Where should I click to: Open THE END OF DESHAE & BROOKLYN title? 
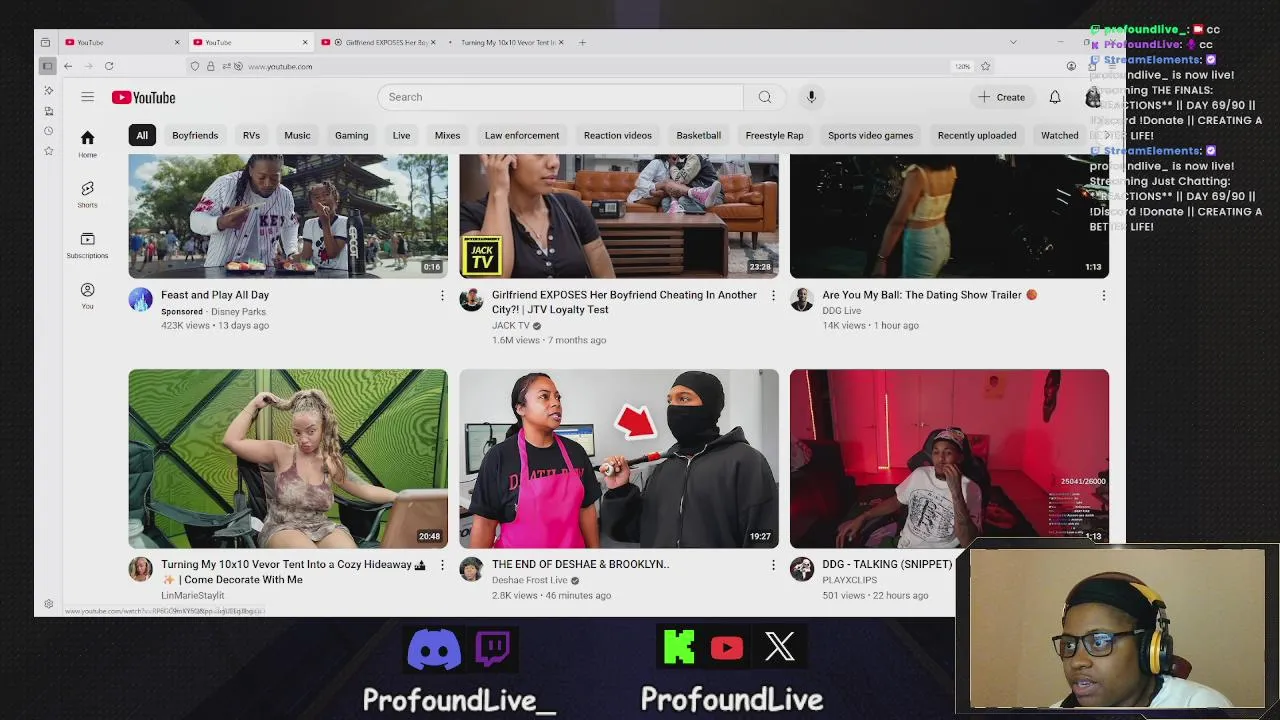click(580, 564)
